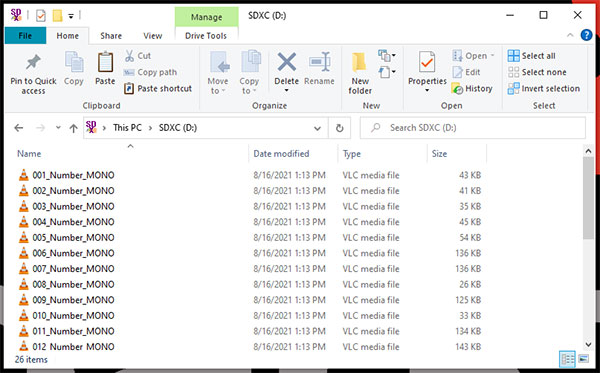Click the Paste clipboard icon
600x373 pixels.
tap(105, 62)
